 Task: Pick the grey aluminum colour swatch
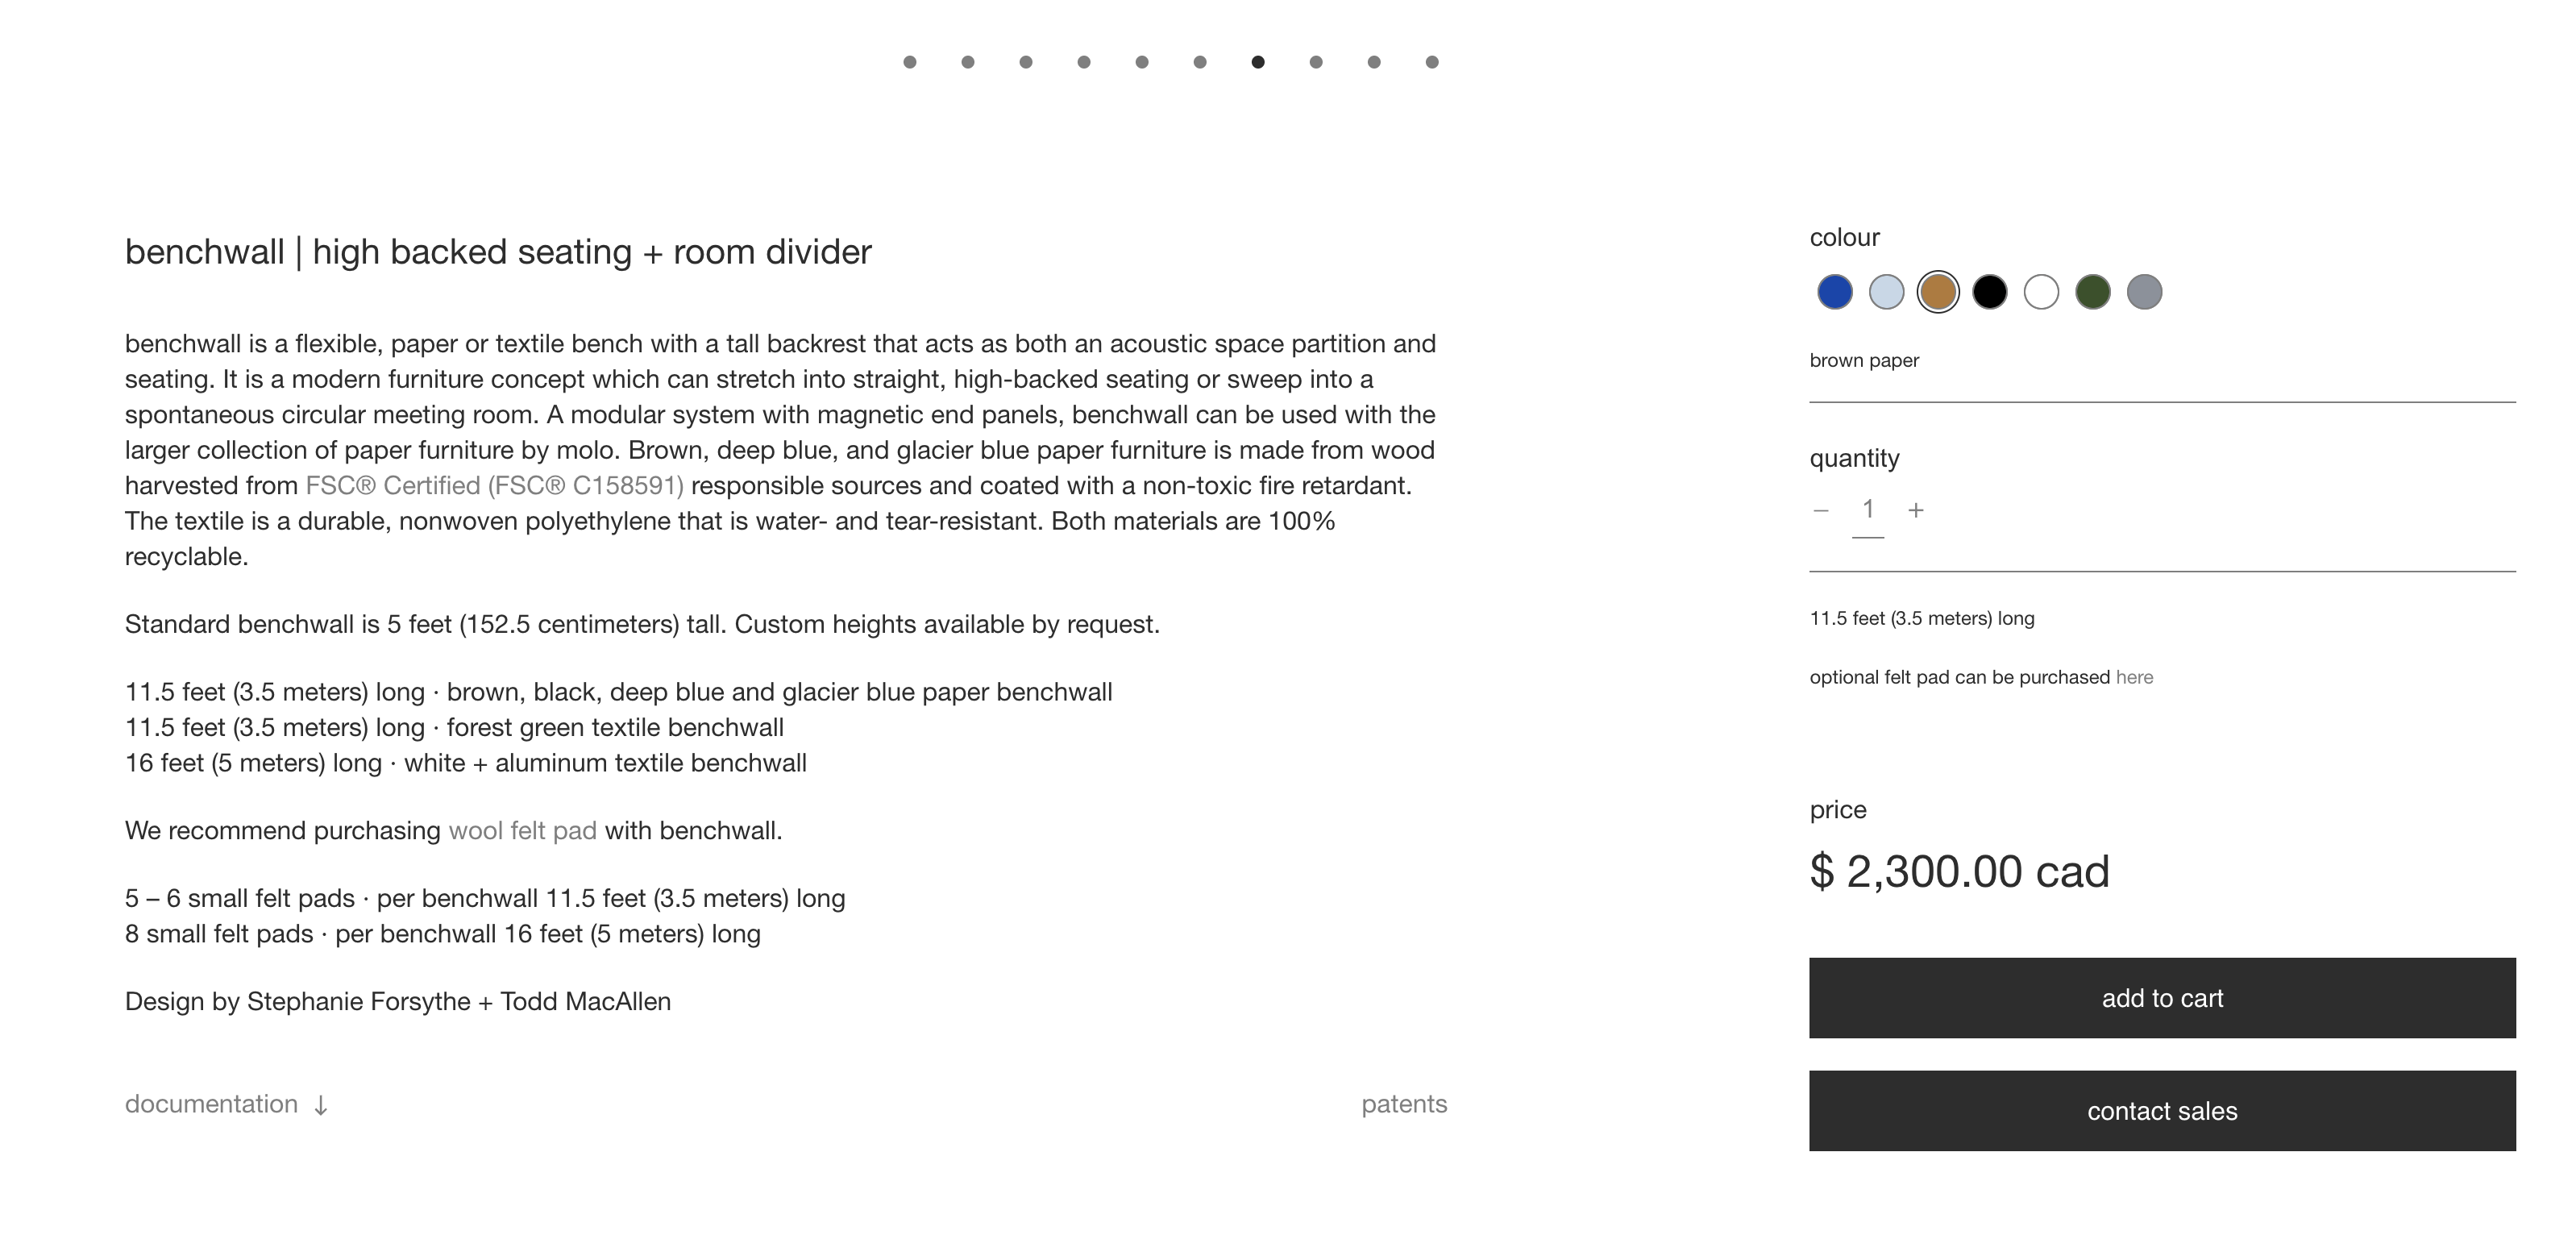pyautogui.click(x=2144, y=292)
